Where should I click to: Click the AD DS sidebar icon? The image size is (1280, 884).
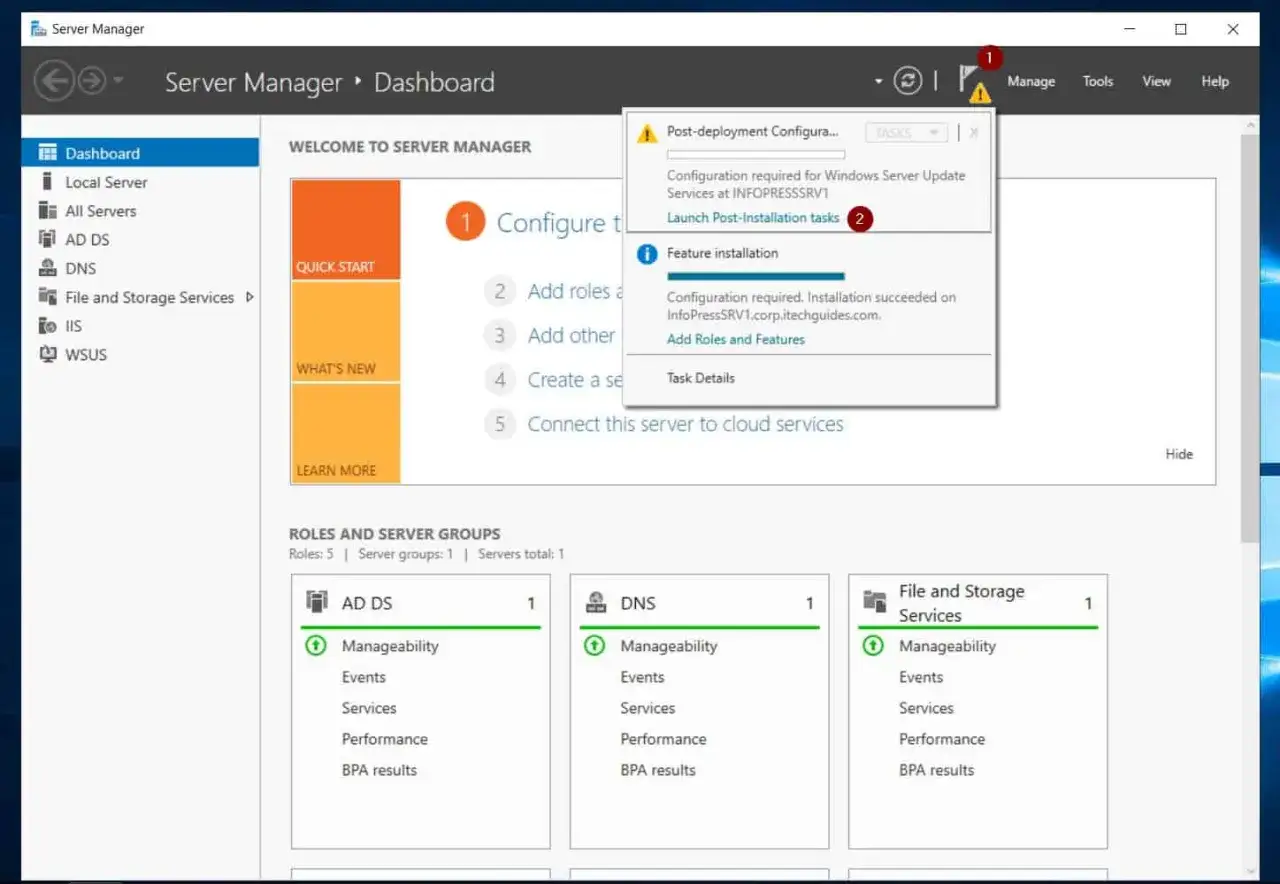tap(47, 239)
